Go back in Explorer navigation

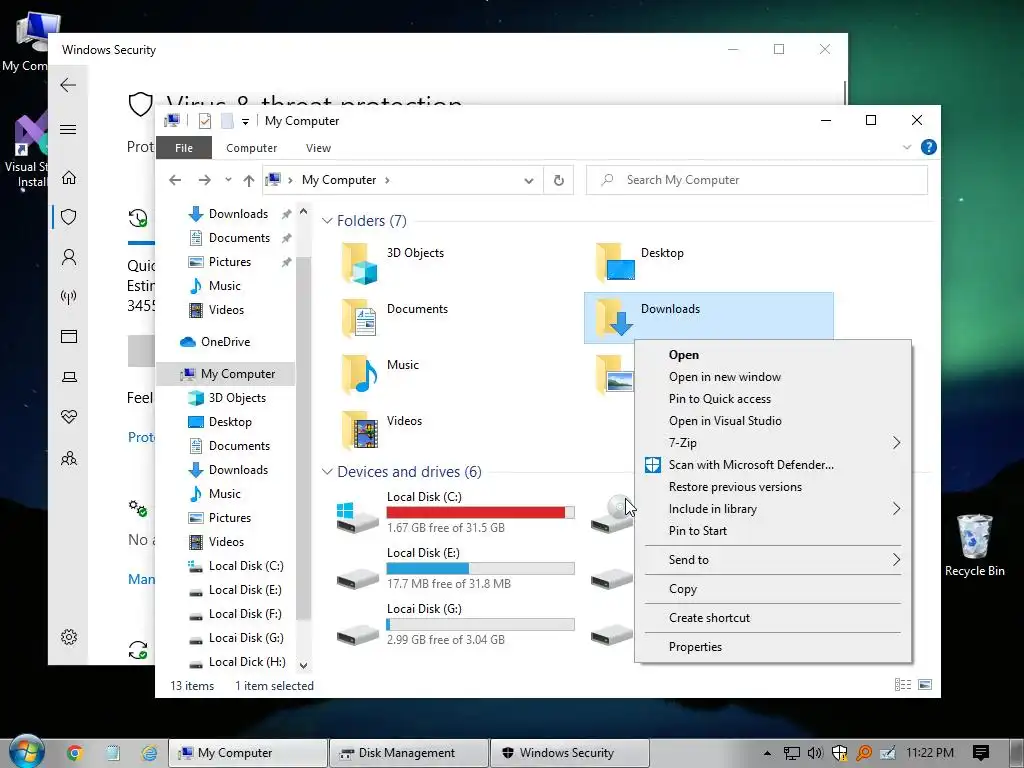(174, 180)
